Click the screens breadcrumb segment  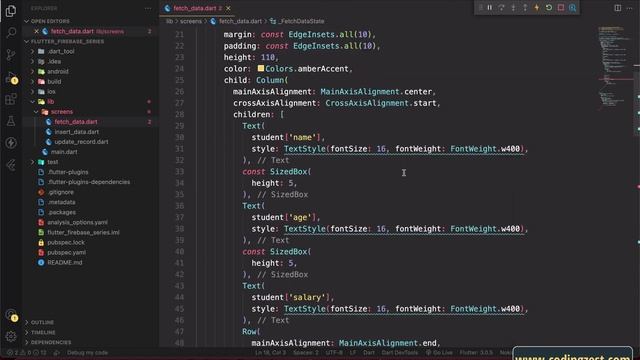pyautogui.click(x=191, y=21)
